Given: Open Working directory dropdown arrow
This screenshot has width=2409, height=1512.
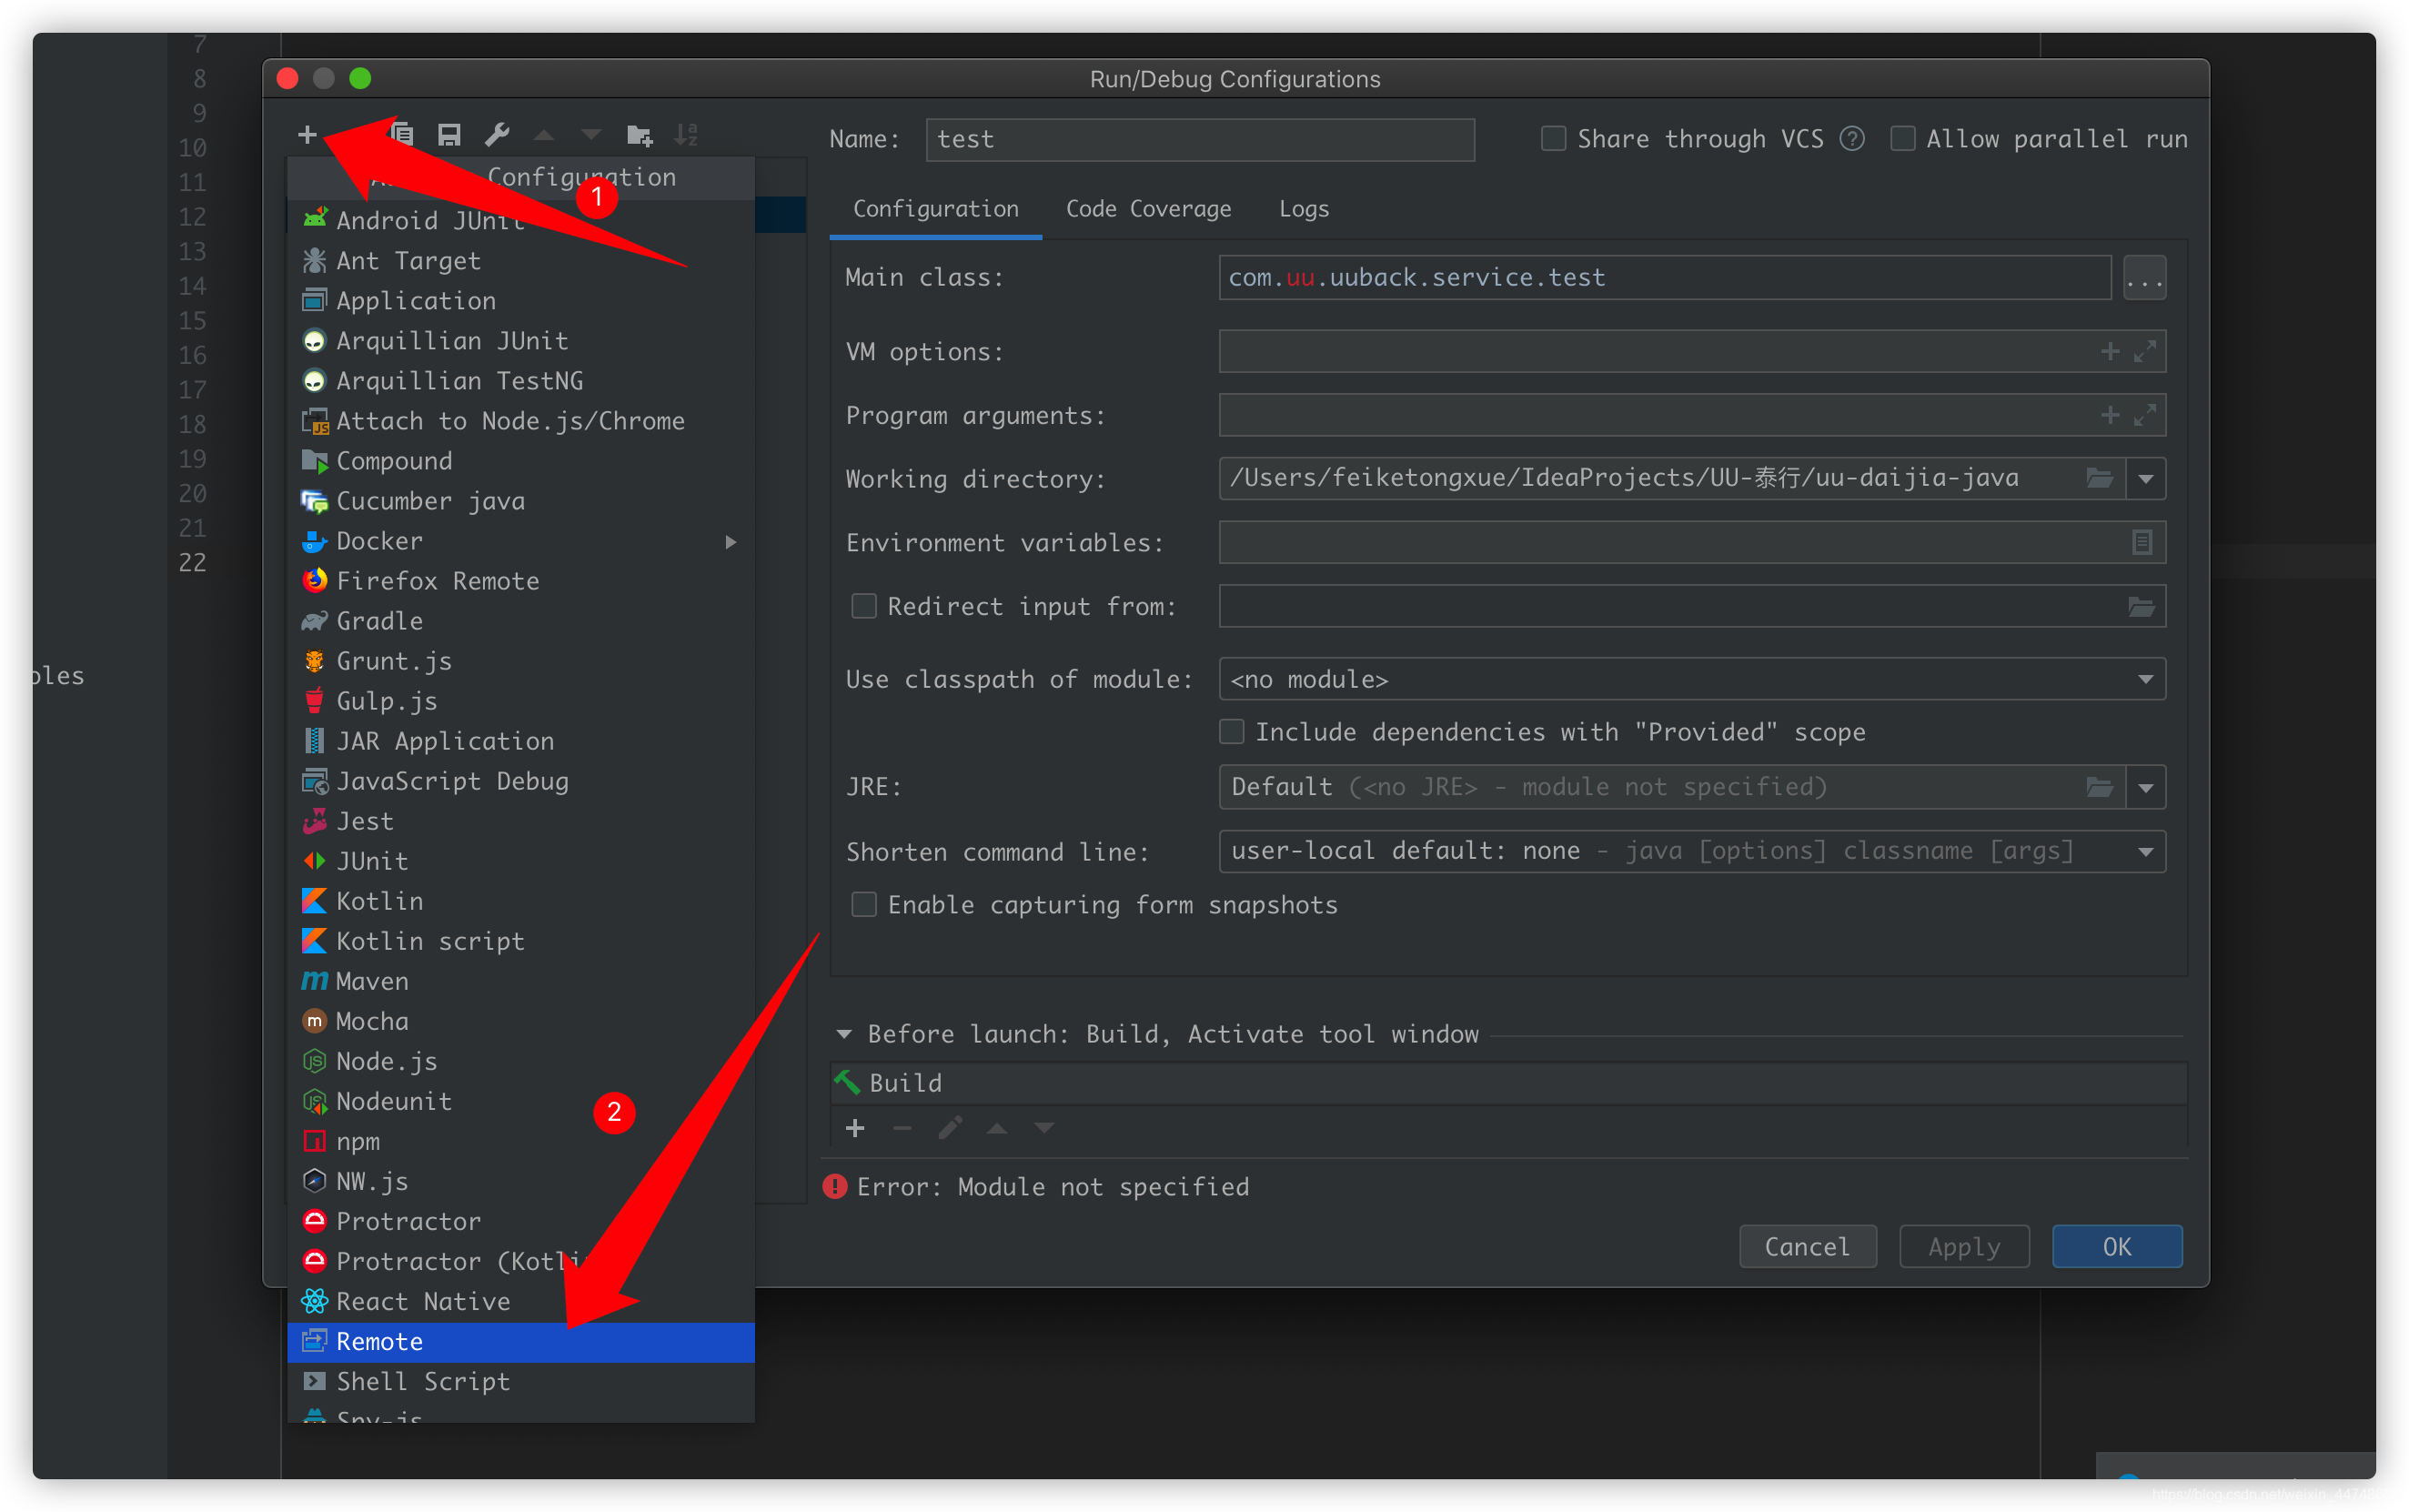Looking at the screenshot, I should coord(2145,479).
